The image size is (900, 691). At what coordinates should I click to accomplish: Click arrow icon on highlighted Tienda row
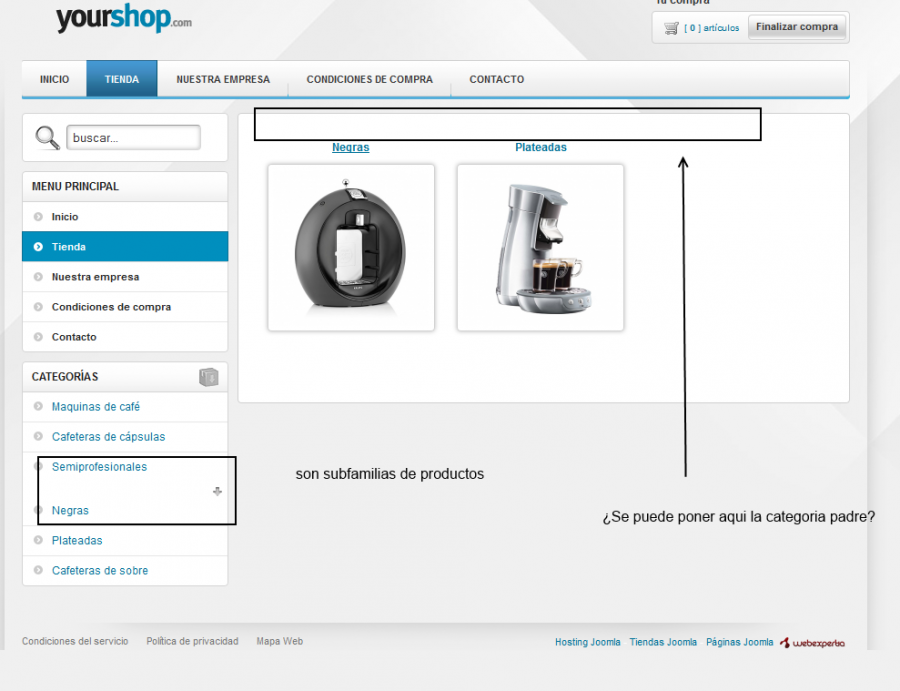38,247
